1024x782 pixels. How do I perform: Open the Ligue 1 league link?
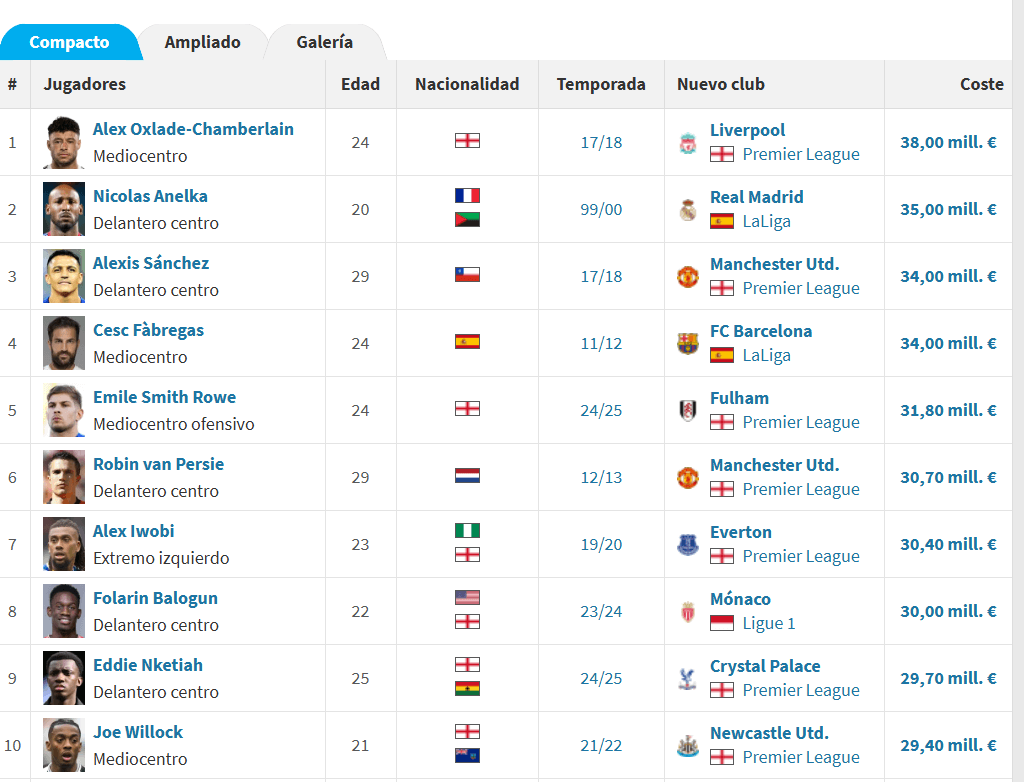point(769,623)
